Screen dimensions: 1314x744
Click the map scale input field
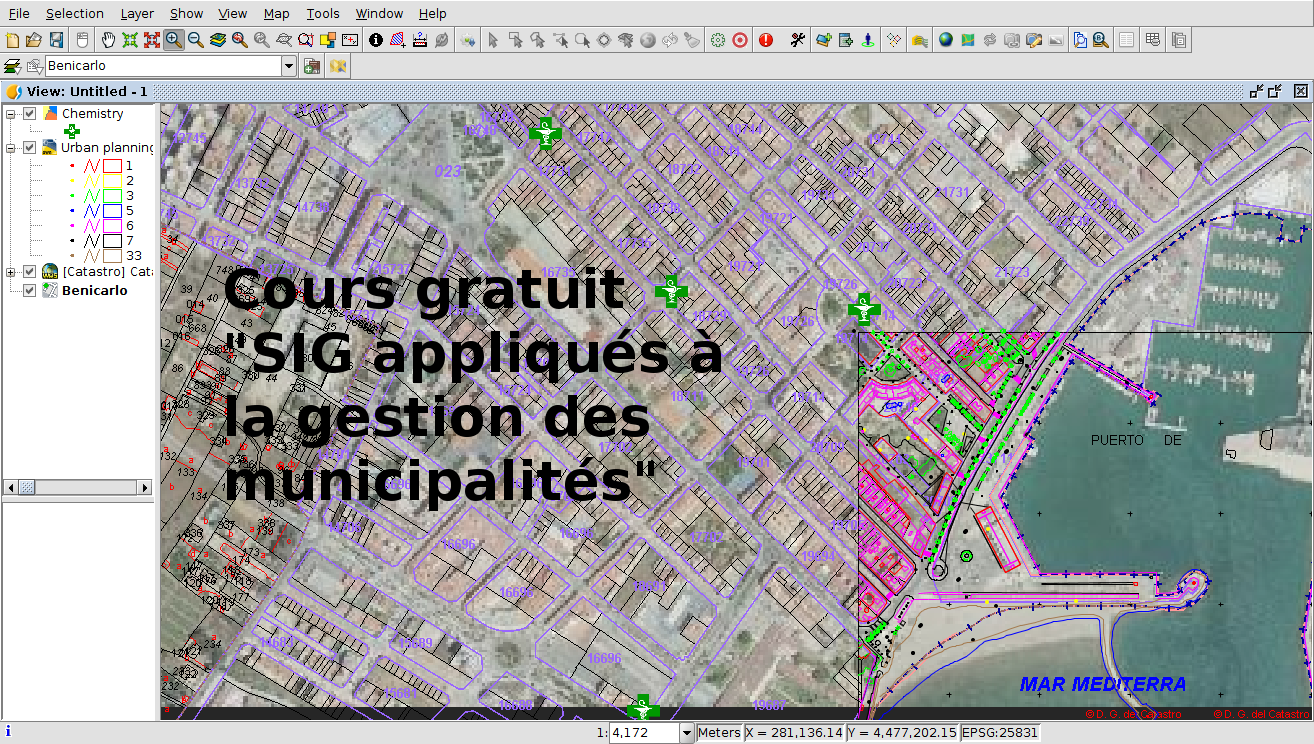(x=644, y=733)
